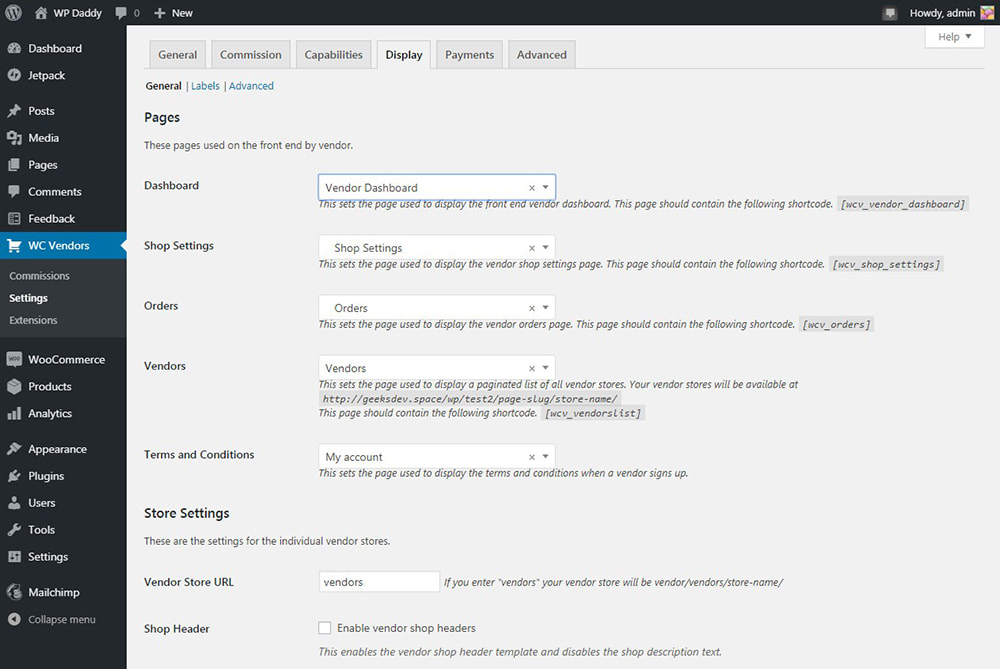1000x669 pixels.
Task: Click the Mailchimp icon in sidebar
Action: [14, 592]
